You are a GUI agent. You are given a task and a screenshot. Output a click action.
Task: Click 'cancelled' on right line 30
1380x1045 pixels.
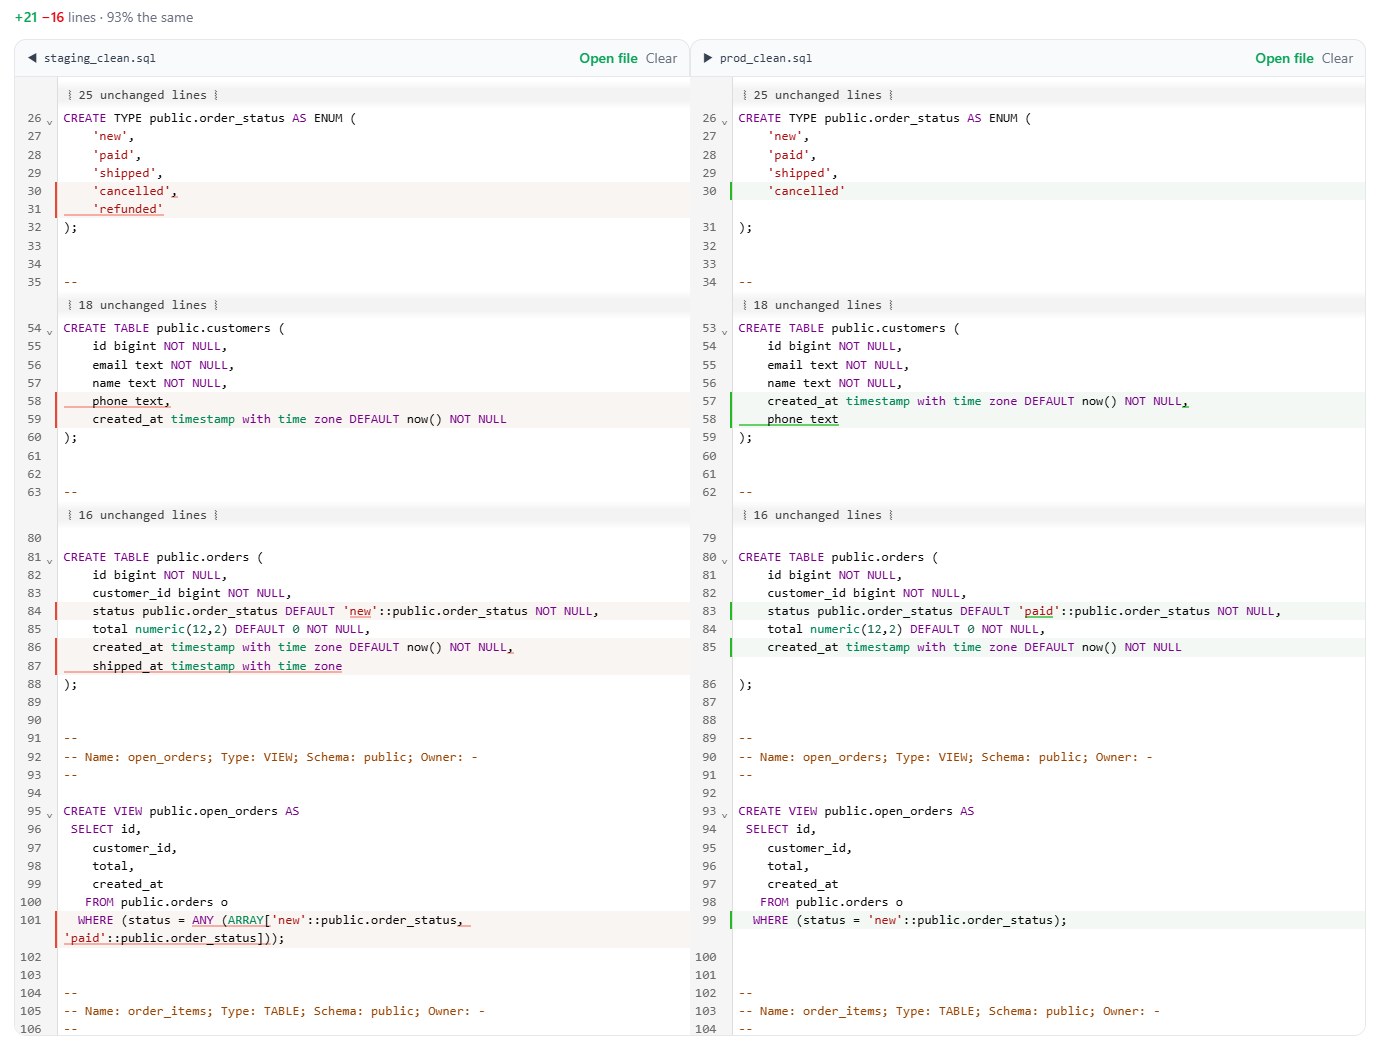[806, 191]
